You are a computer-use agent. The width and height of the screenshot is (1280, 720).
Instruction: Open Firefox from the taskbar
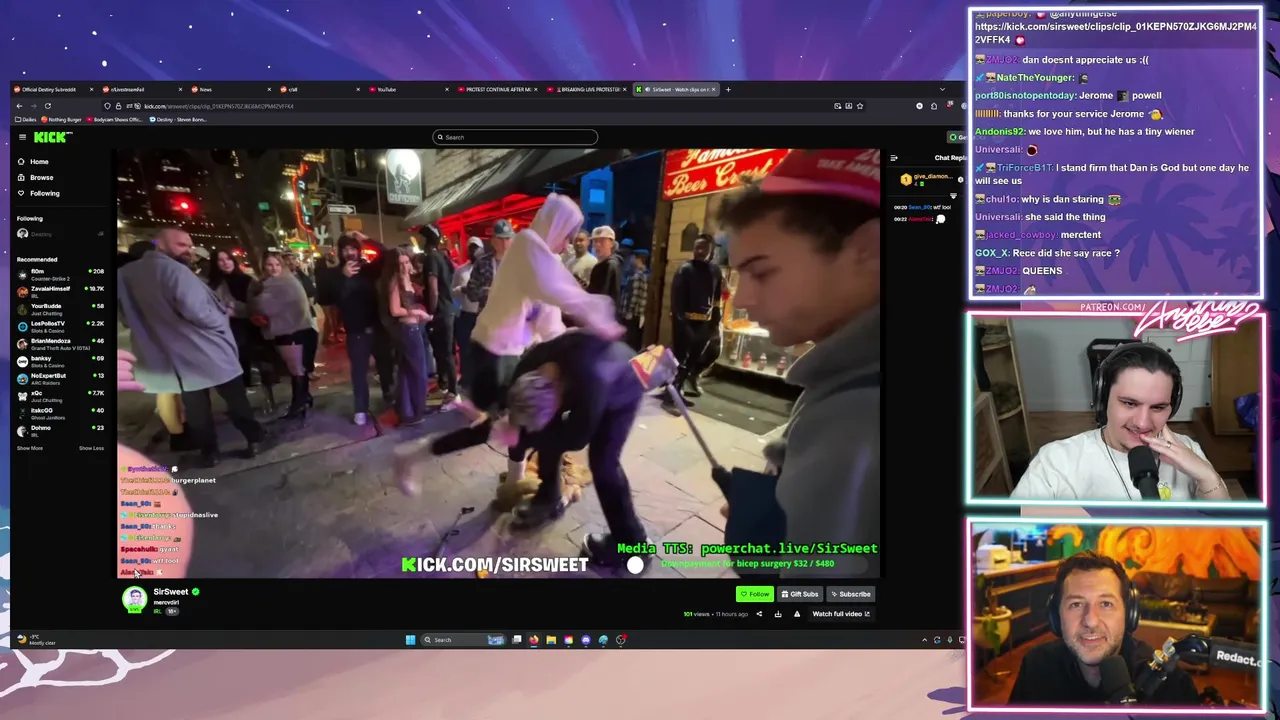coord(534,640)
